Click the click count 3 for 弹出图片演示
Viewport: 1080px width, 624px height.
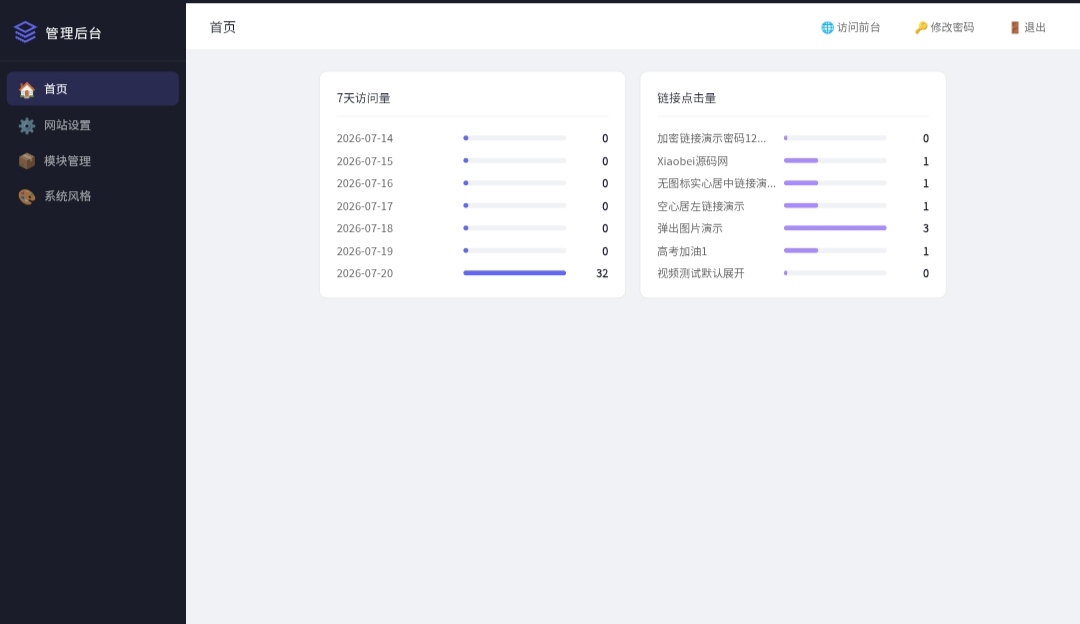tap(926, 228)
